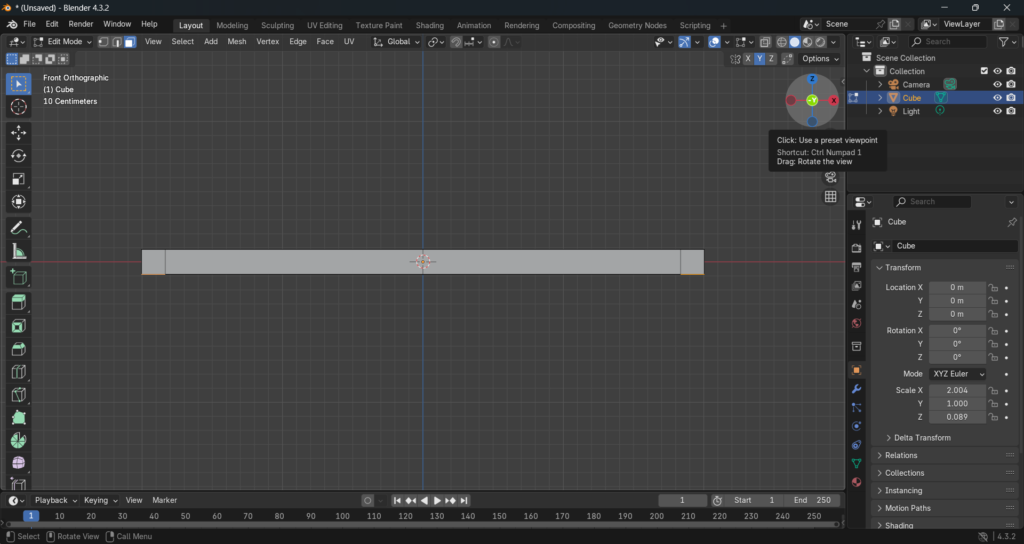Open the Edit Mode dropdown
This screenshot has height=544, width=1024.
(x=63, y=42)
